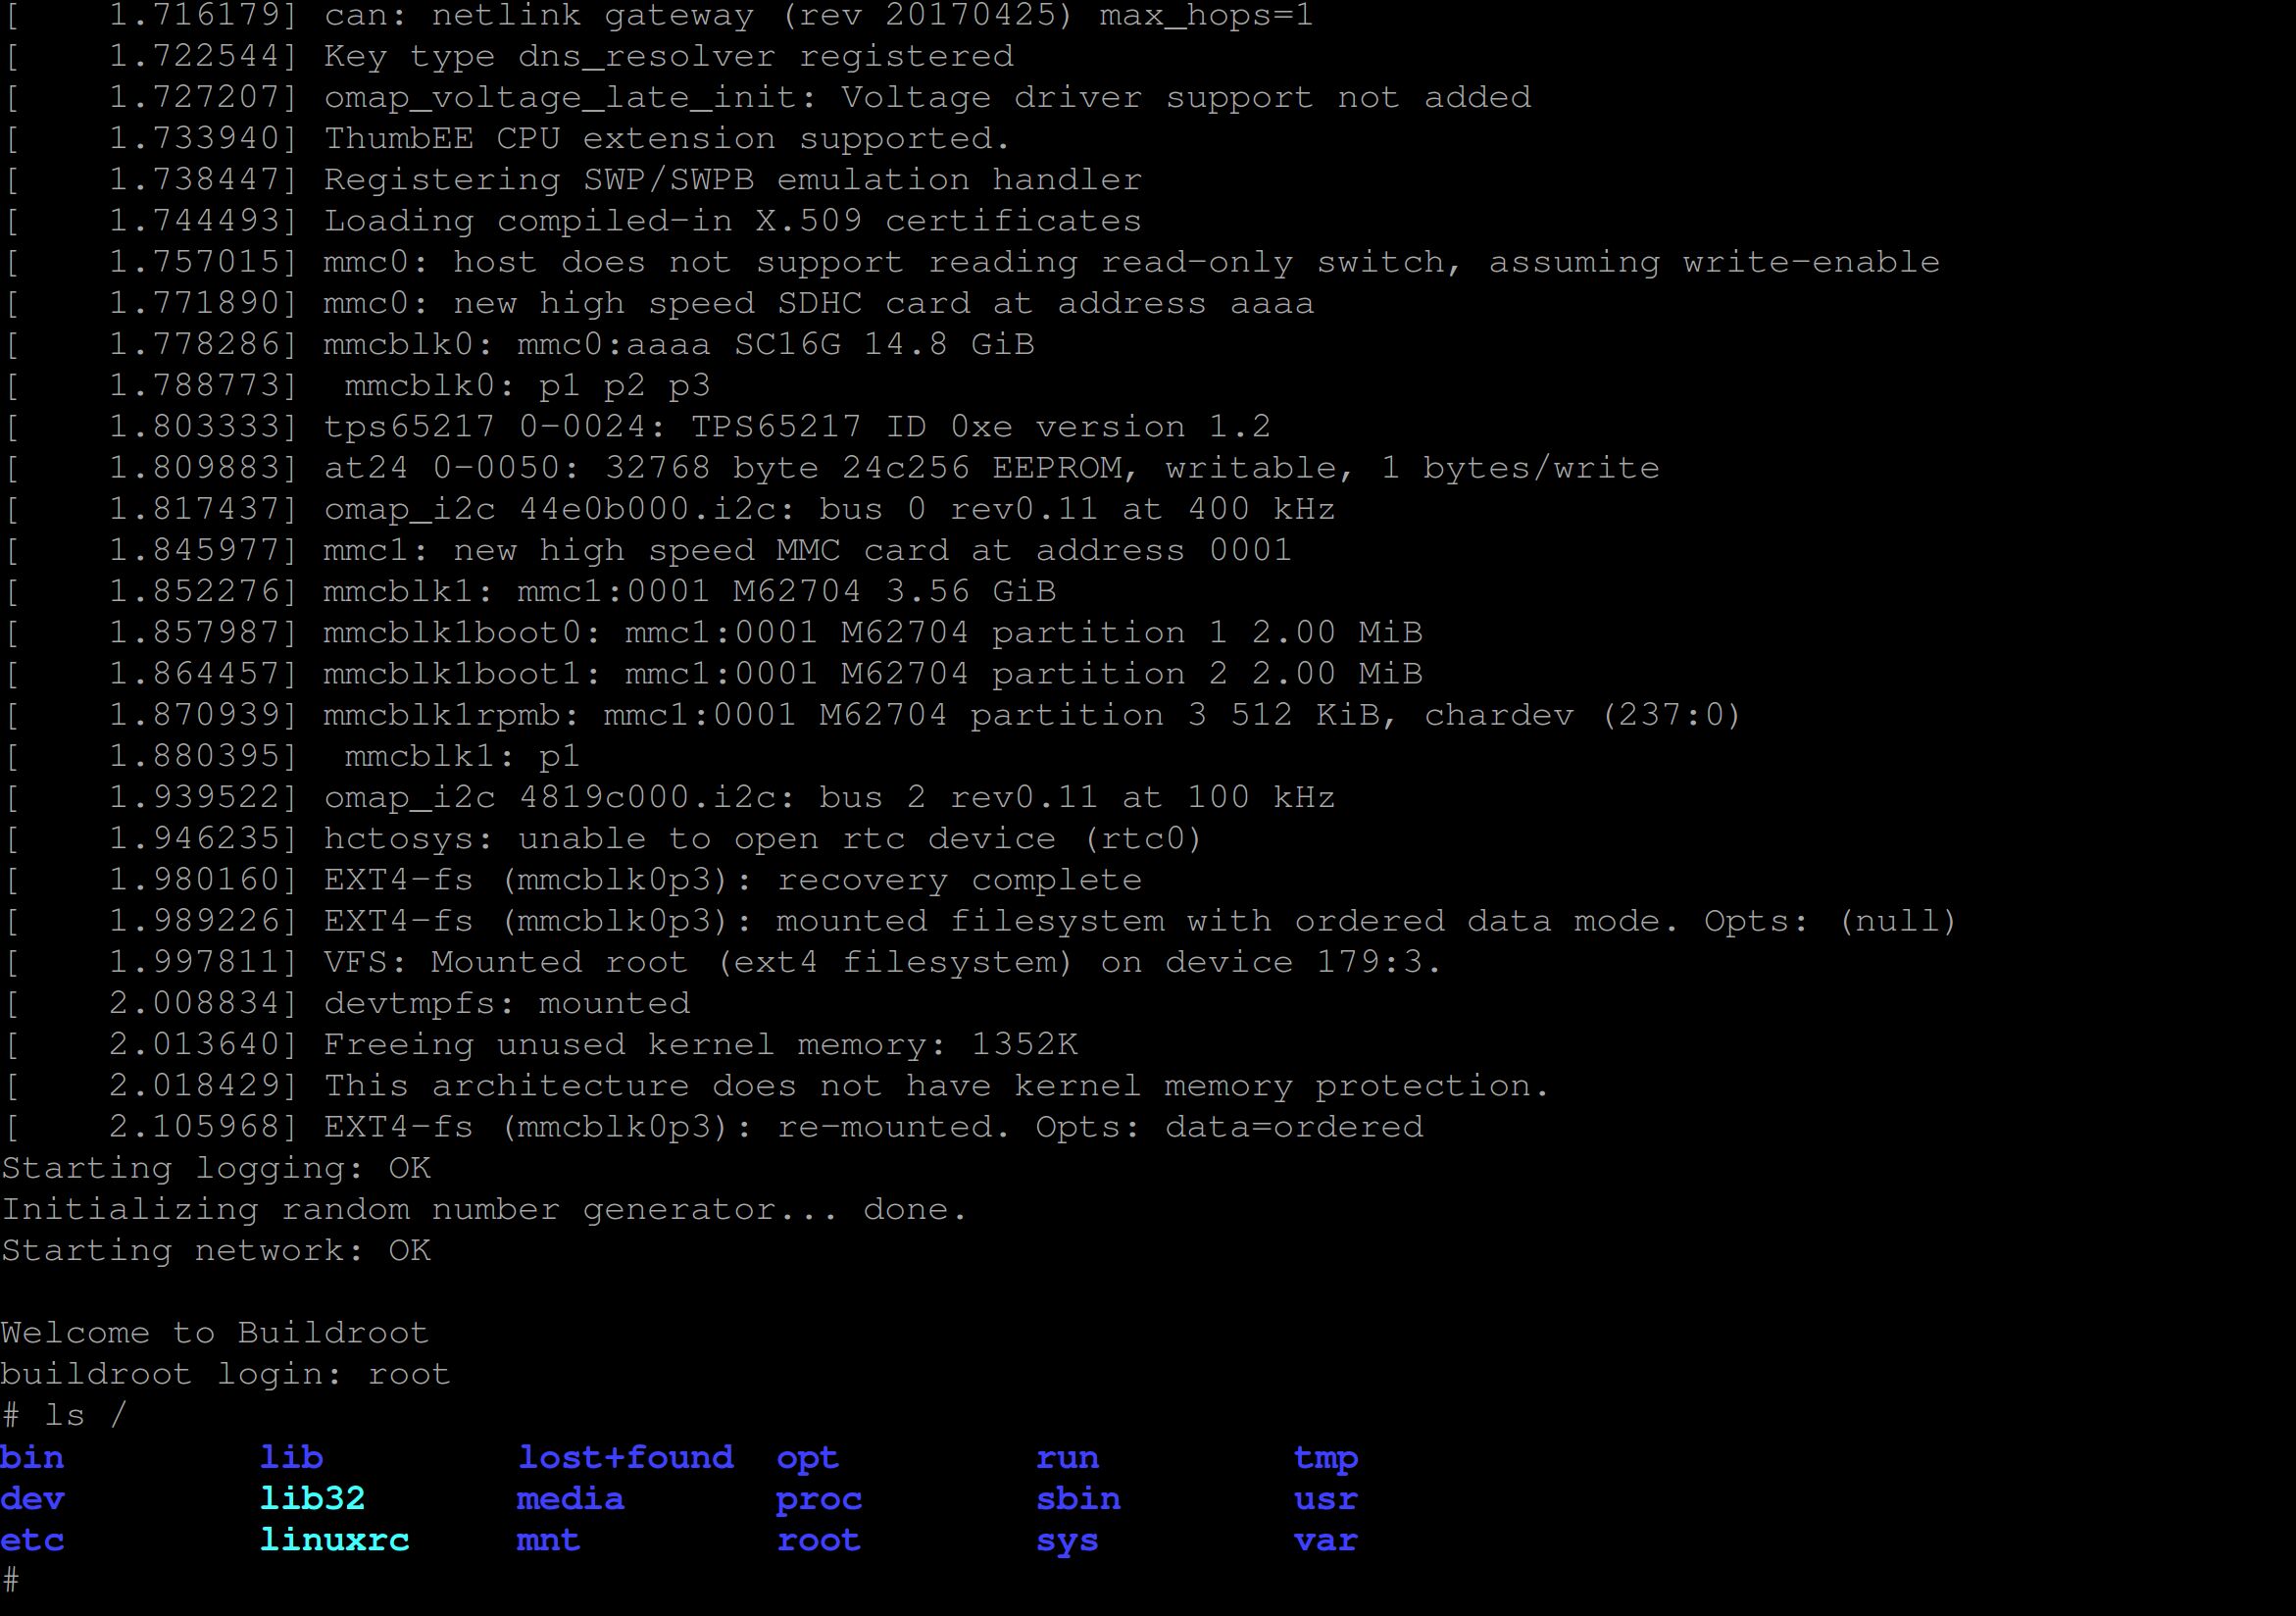Click the final empty shell prompt '#'
Screen dimensions: 2296x1616
(x=11, y=1581)
